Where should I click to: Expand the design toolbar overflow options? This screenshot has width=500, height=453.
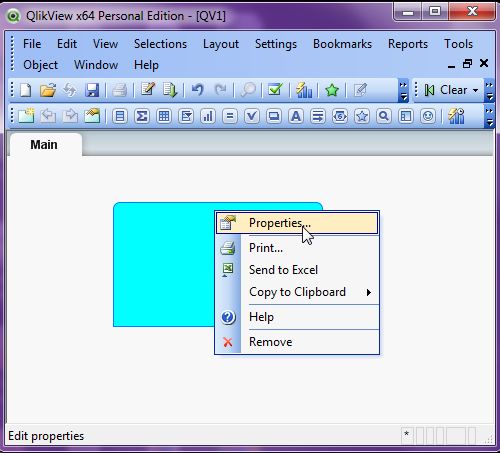489,116
